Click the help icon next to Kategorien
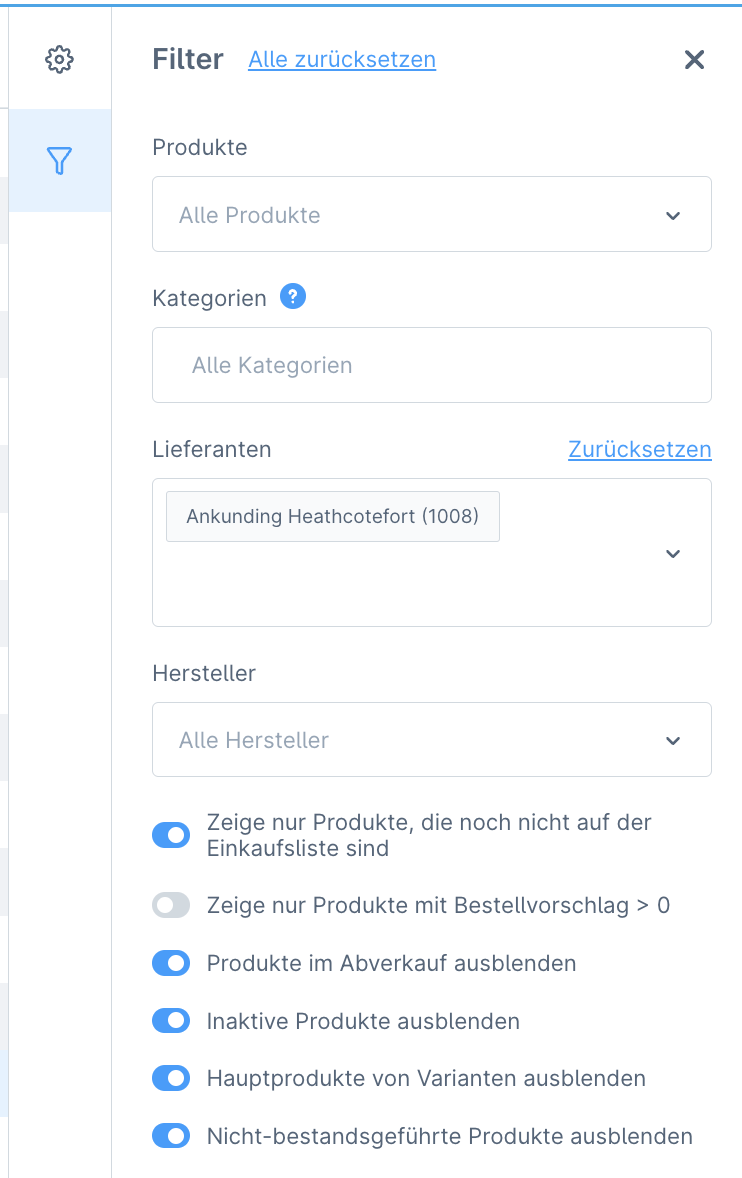Screen dimensions: 742x1178 (293, 296)
